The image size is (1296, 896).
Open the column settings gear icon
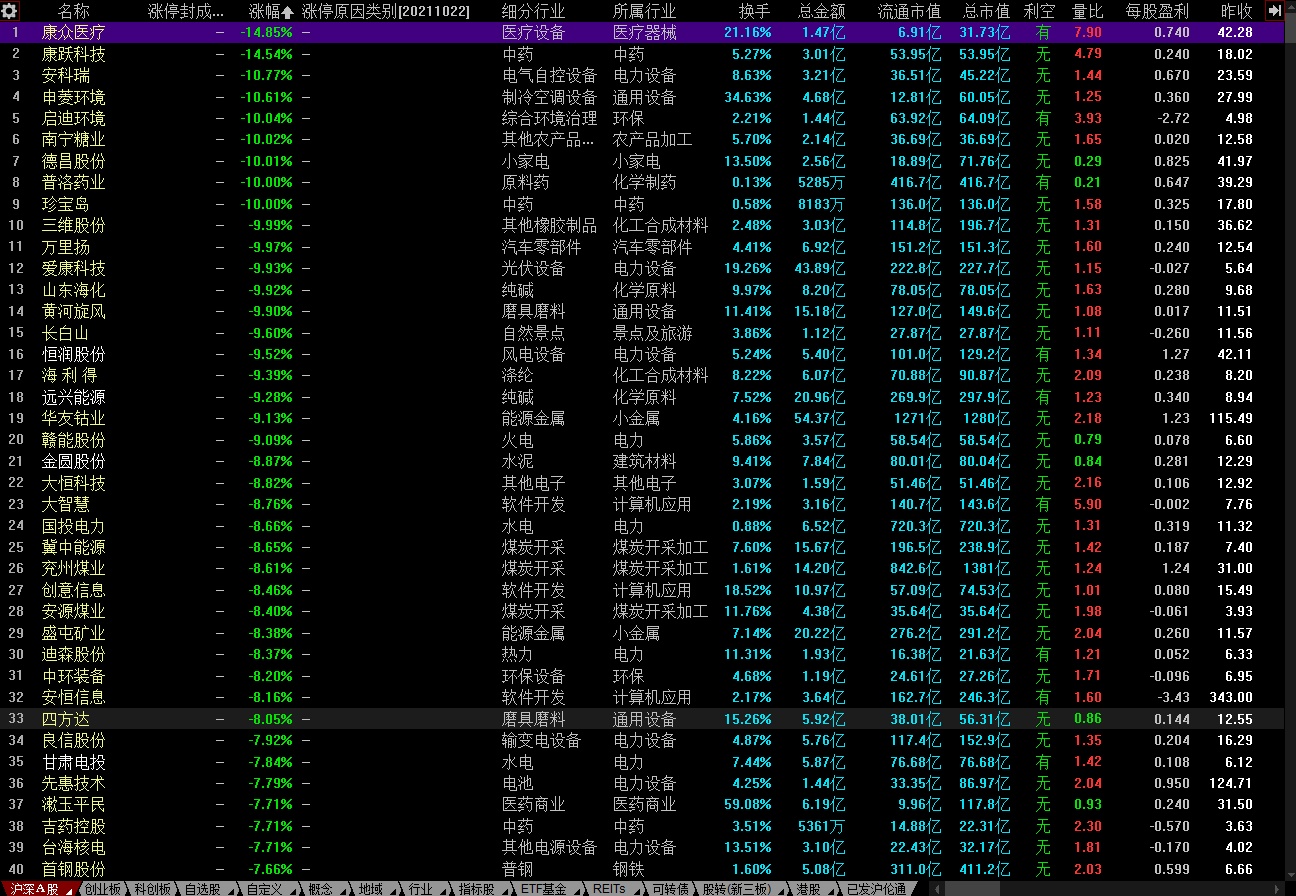[x=9, y=11]
